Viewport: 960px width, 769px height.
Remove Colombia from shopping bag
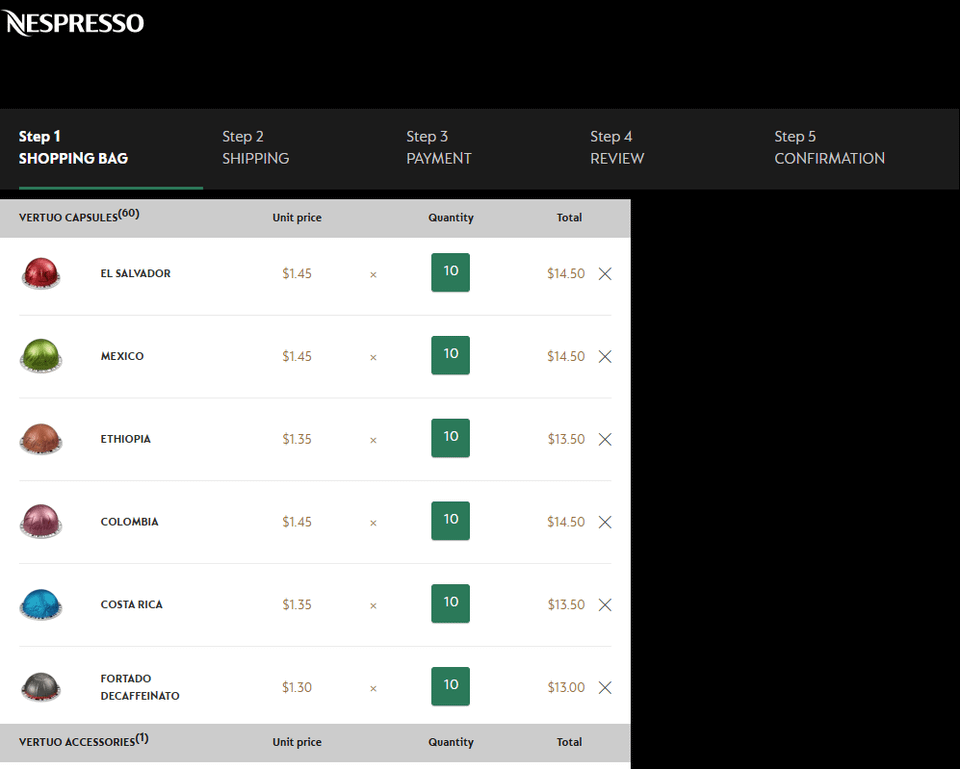tap(605, 522)
